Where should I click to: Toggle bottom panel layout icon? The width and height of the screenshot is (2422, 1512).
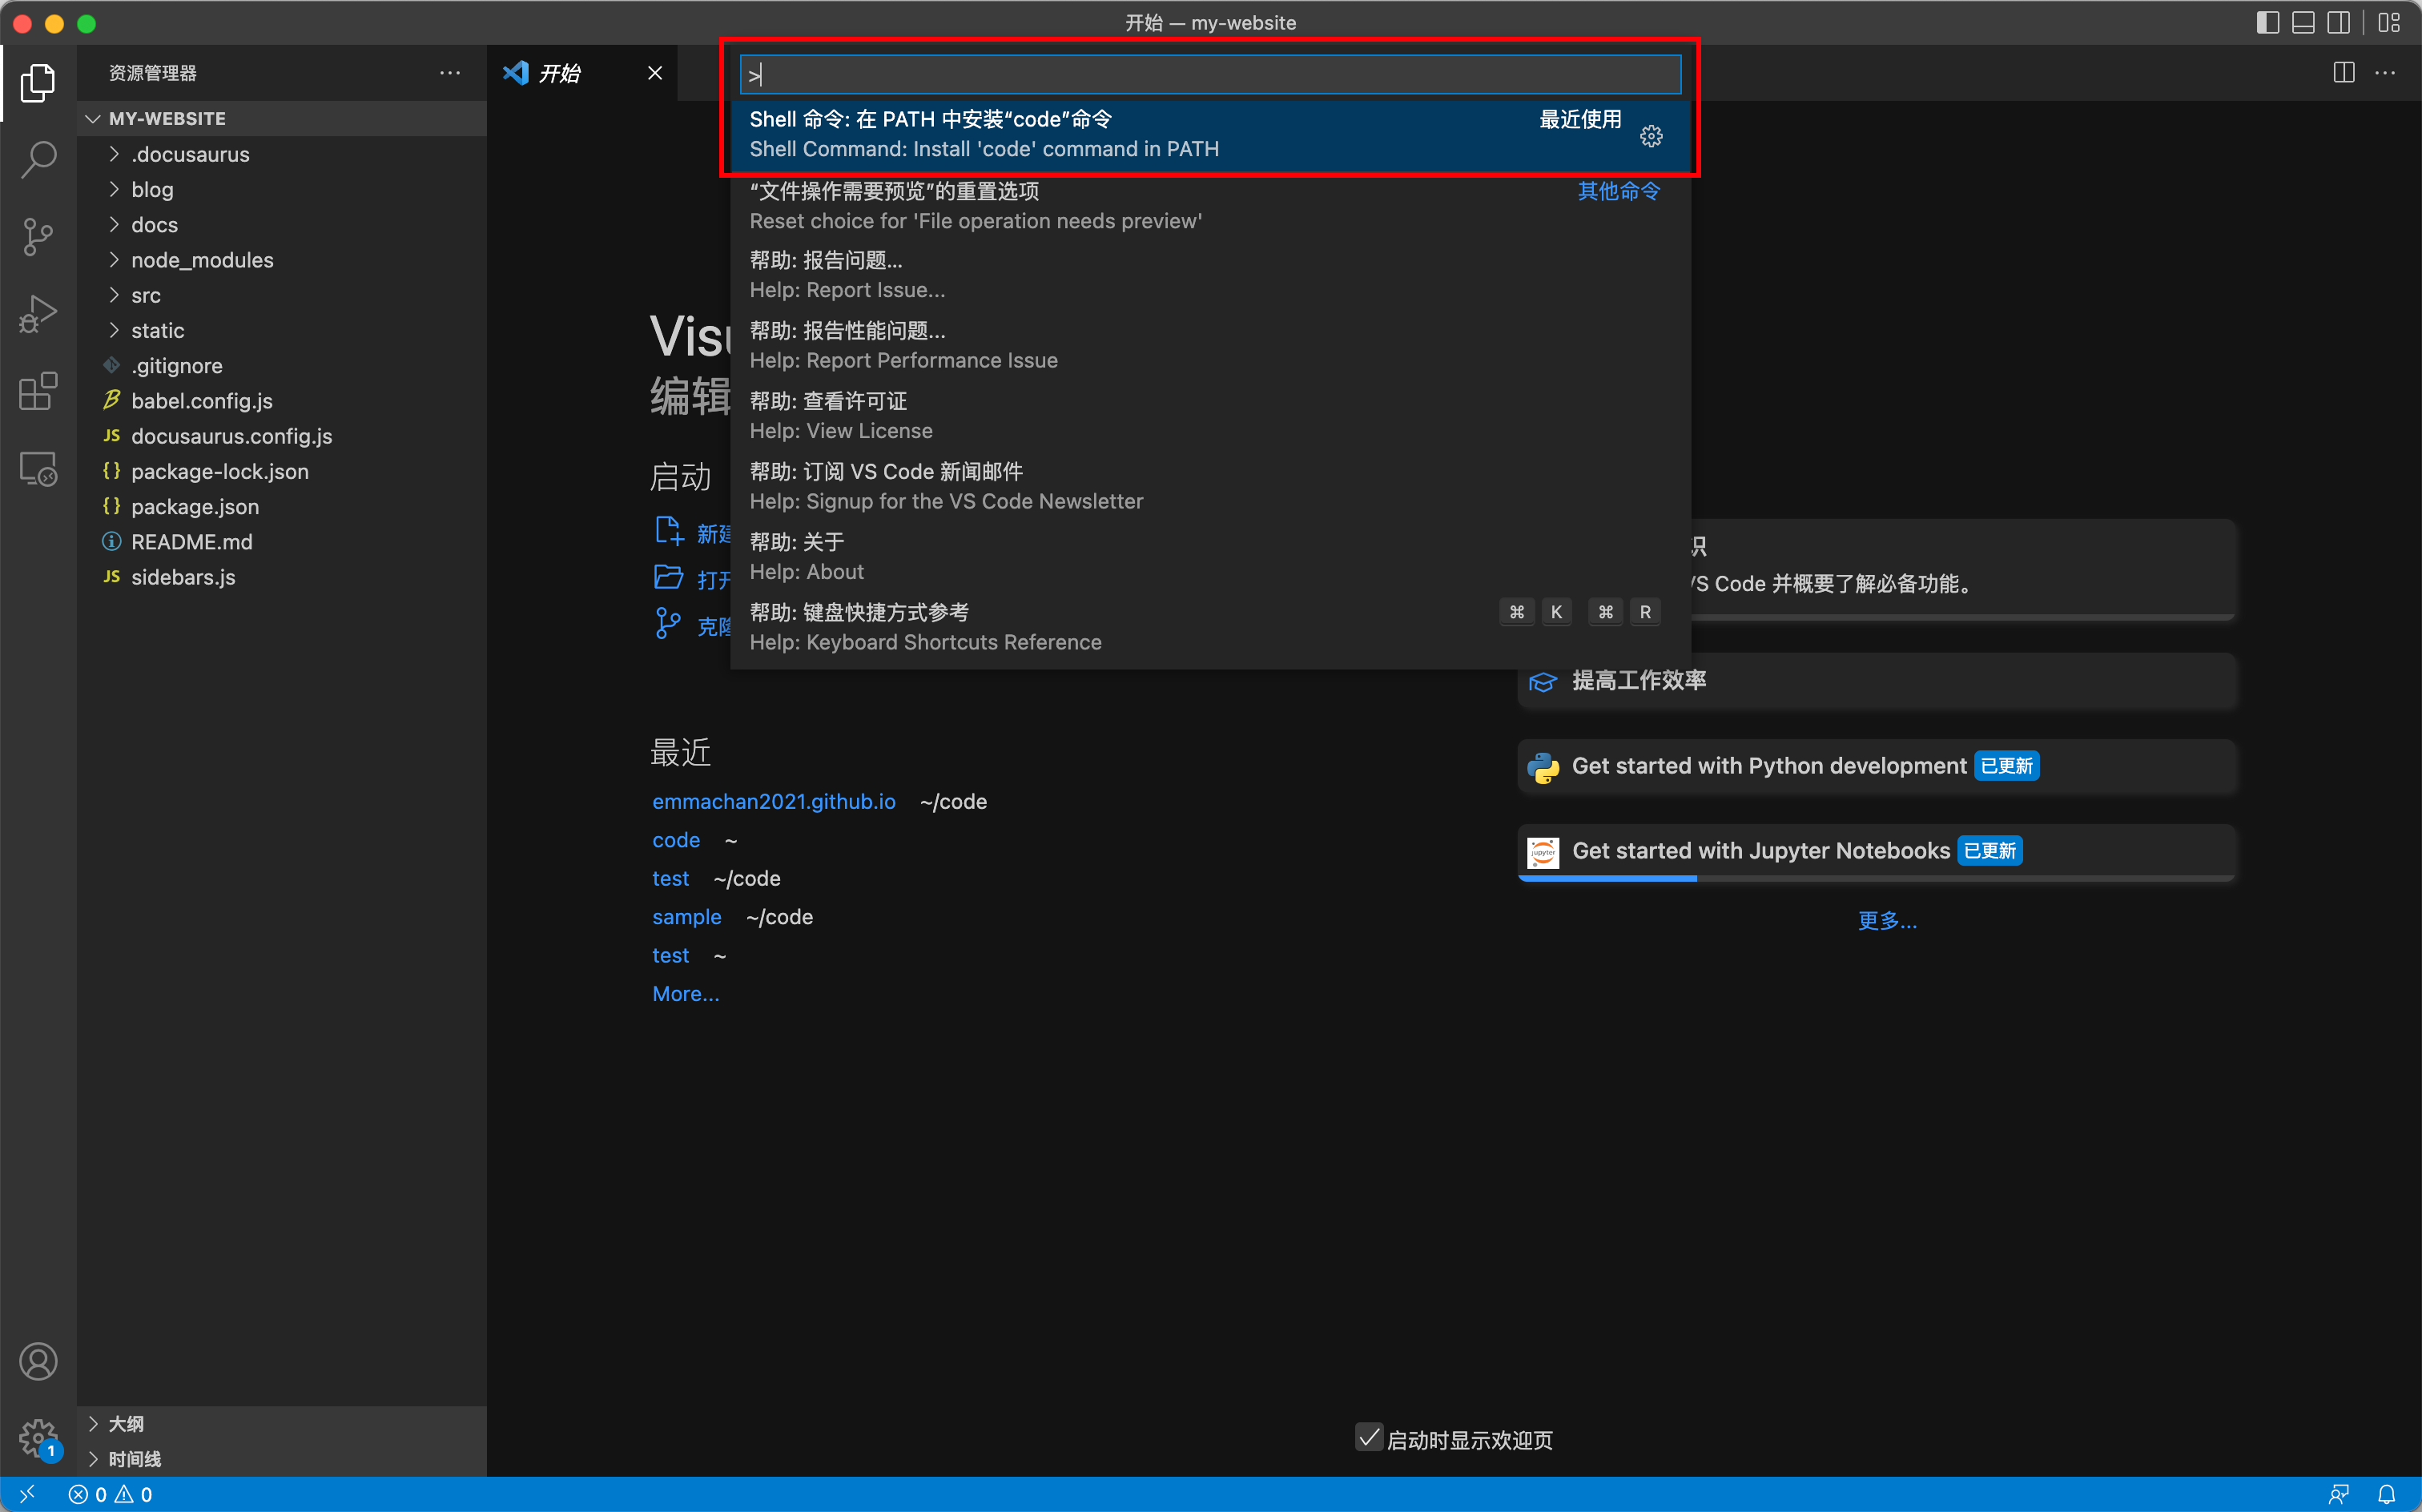[x=2303, y=22]
